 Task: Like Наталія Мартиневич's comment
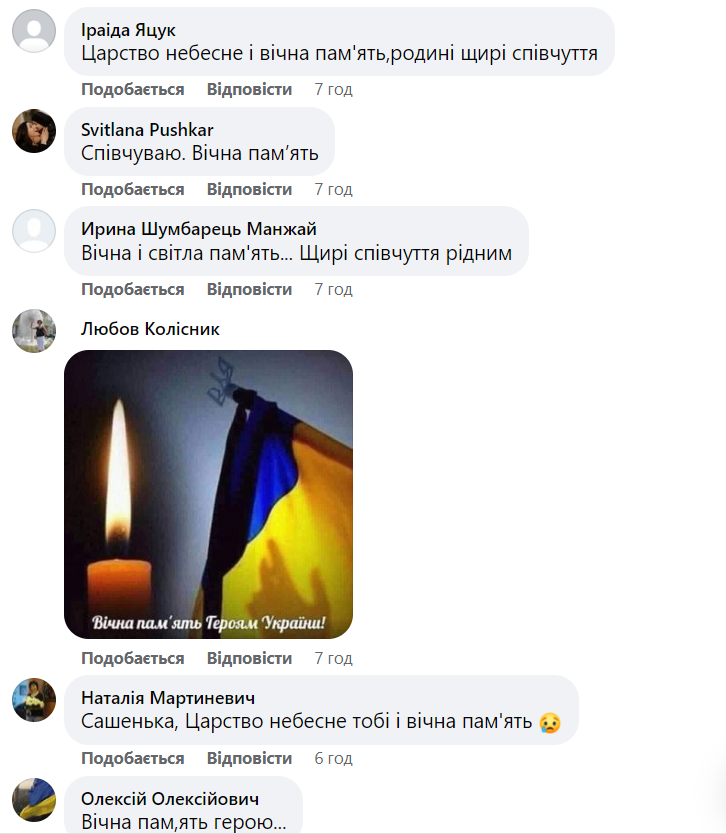point(132,758)
